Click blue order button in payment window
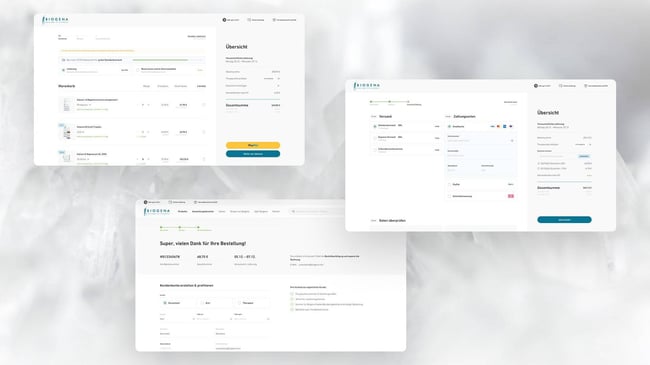 [564, 220]
